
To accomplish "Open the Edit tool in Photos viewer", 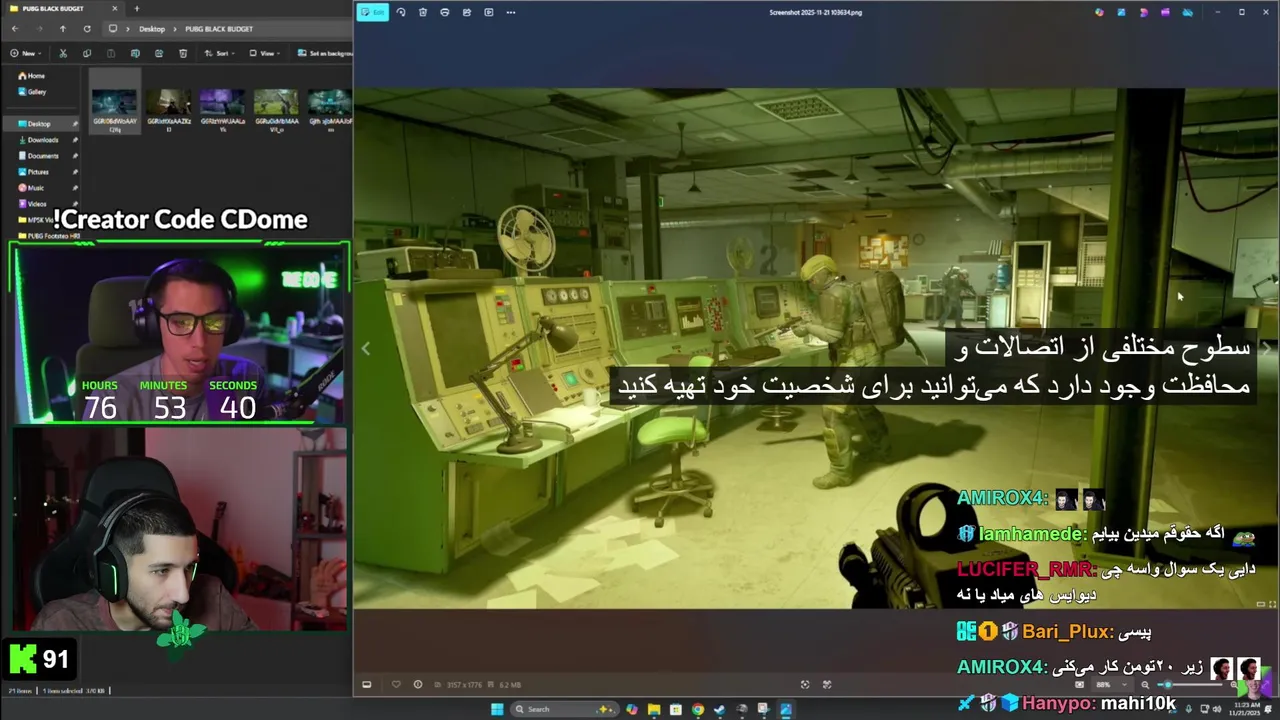I will (x=373, y=12).
